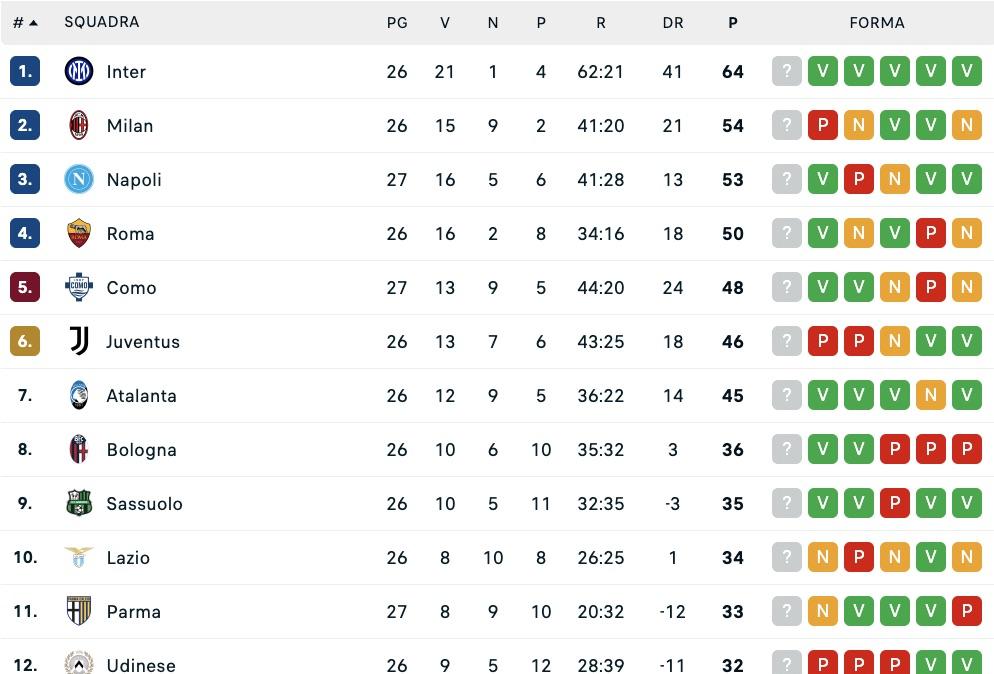This screenshot has width=994, height=674.
Task: Click the Juventus club crest
Action: pos(78,341)
